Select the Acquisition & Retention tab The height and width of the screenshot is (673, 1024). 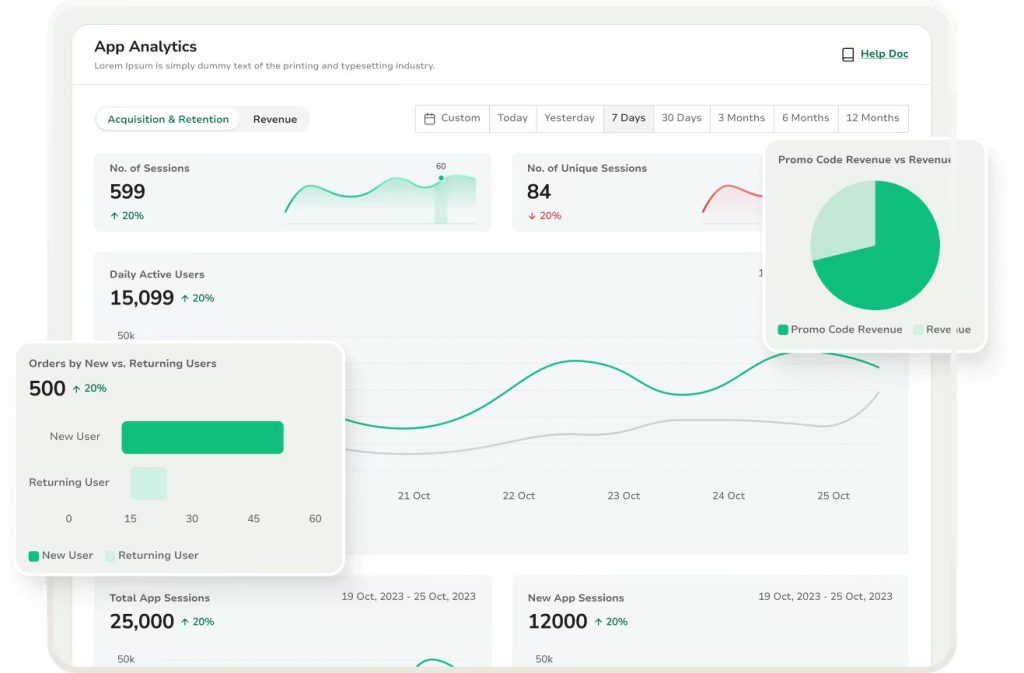click(168, 119)
